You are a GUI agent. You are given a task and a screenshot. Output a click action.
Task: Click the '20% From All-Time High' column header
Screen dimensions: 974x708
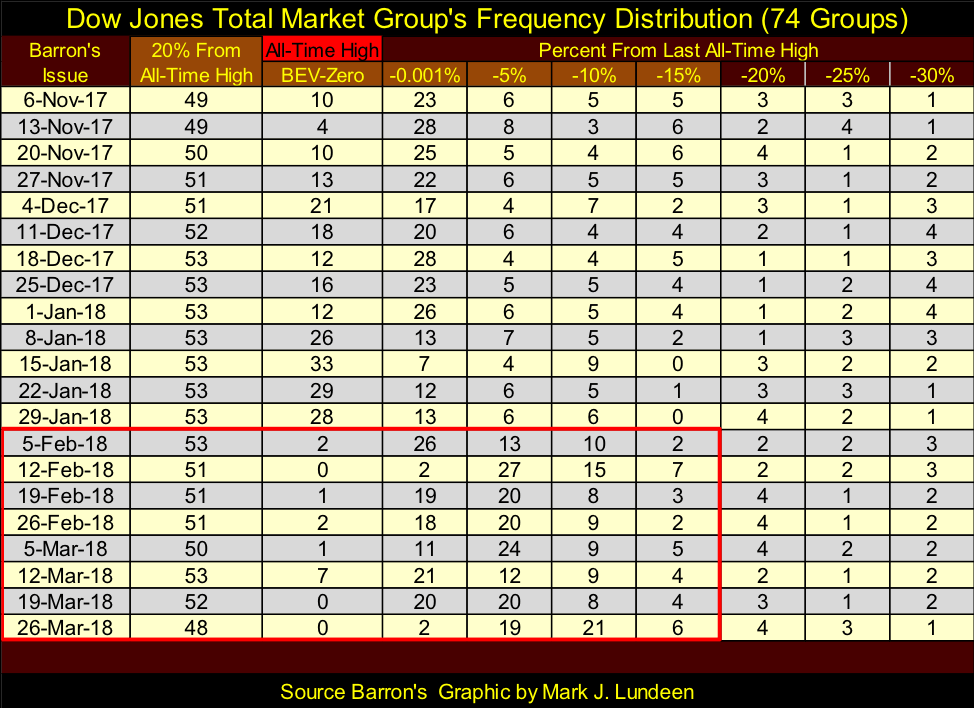click(x=196, y=62)
